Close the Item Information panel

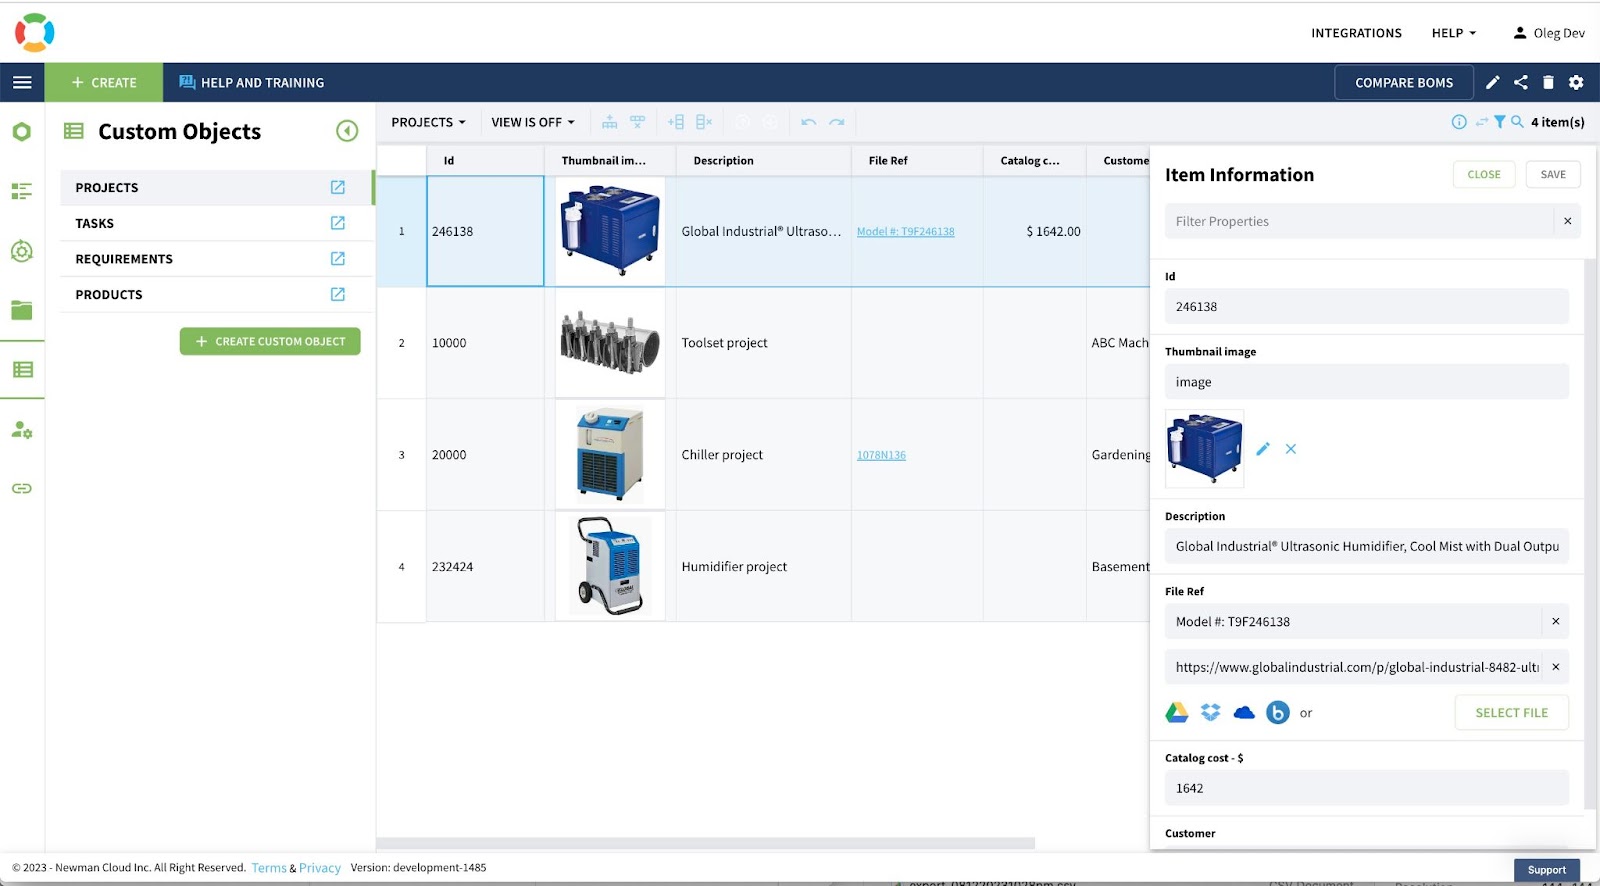[x=1484, y=174]
